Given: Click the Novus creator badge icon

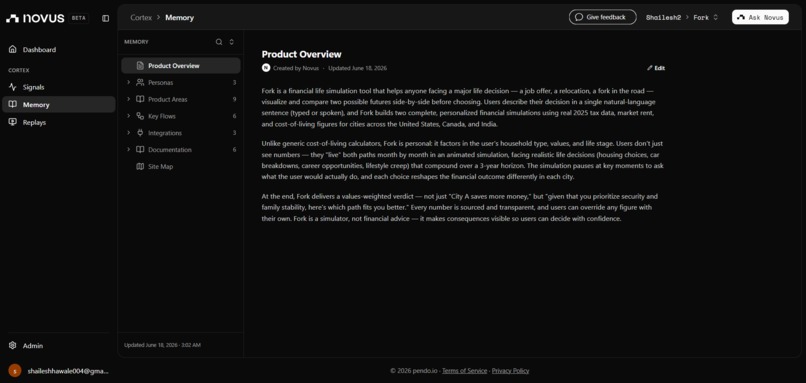Looking at the screenshot, I should click(x=266, y=68).
